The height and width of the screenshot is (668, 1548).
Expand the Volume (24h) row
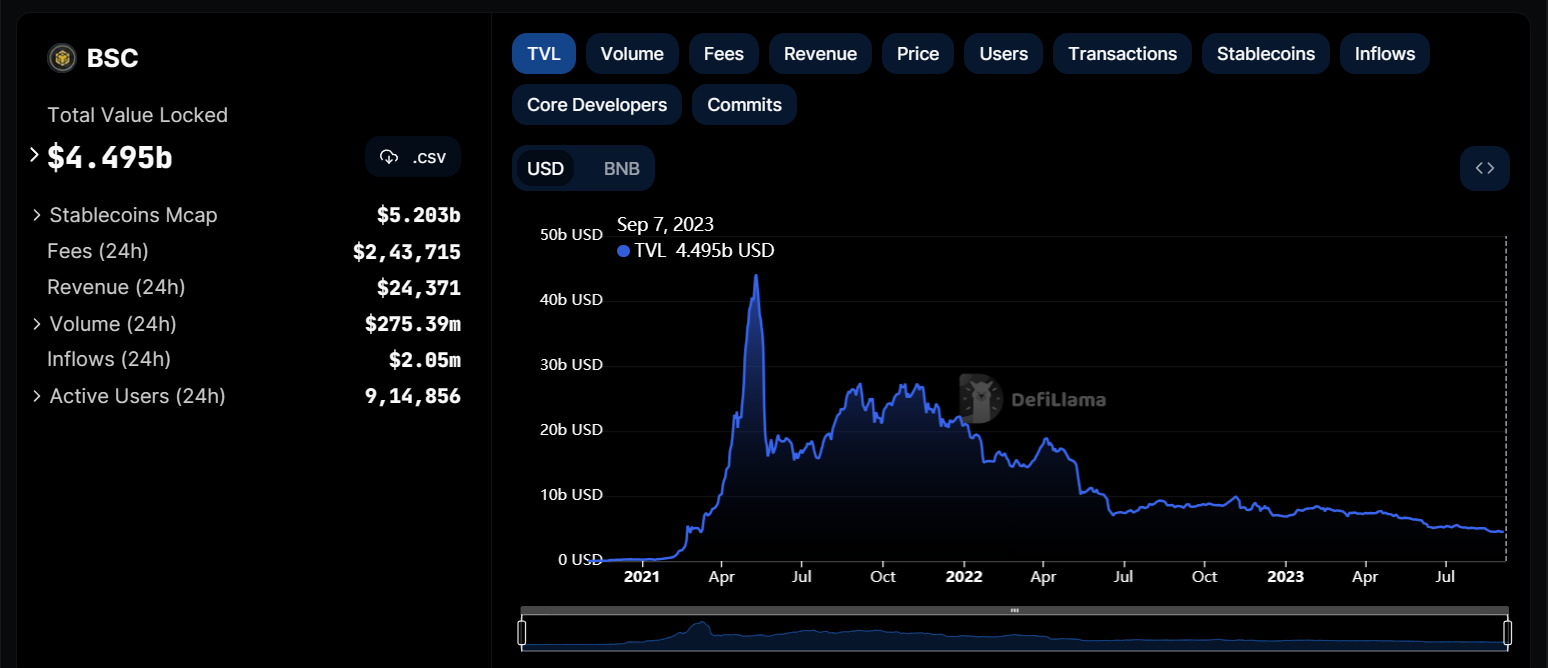coord(37,324)
